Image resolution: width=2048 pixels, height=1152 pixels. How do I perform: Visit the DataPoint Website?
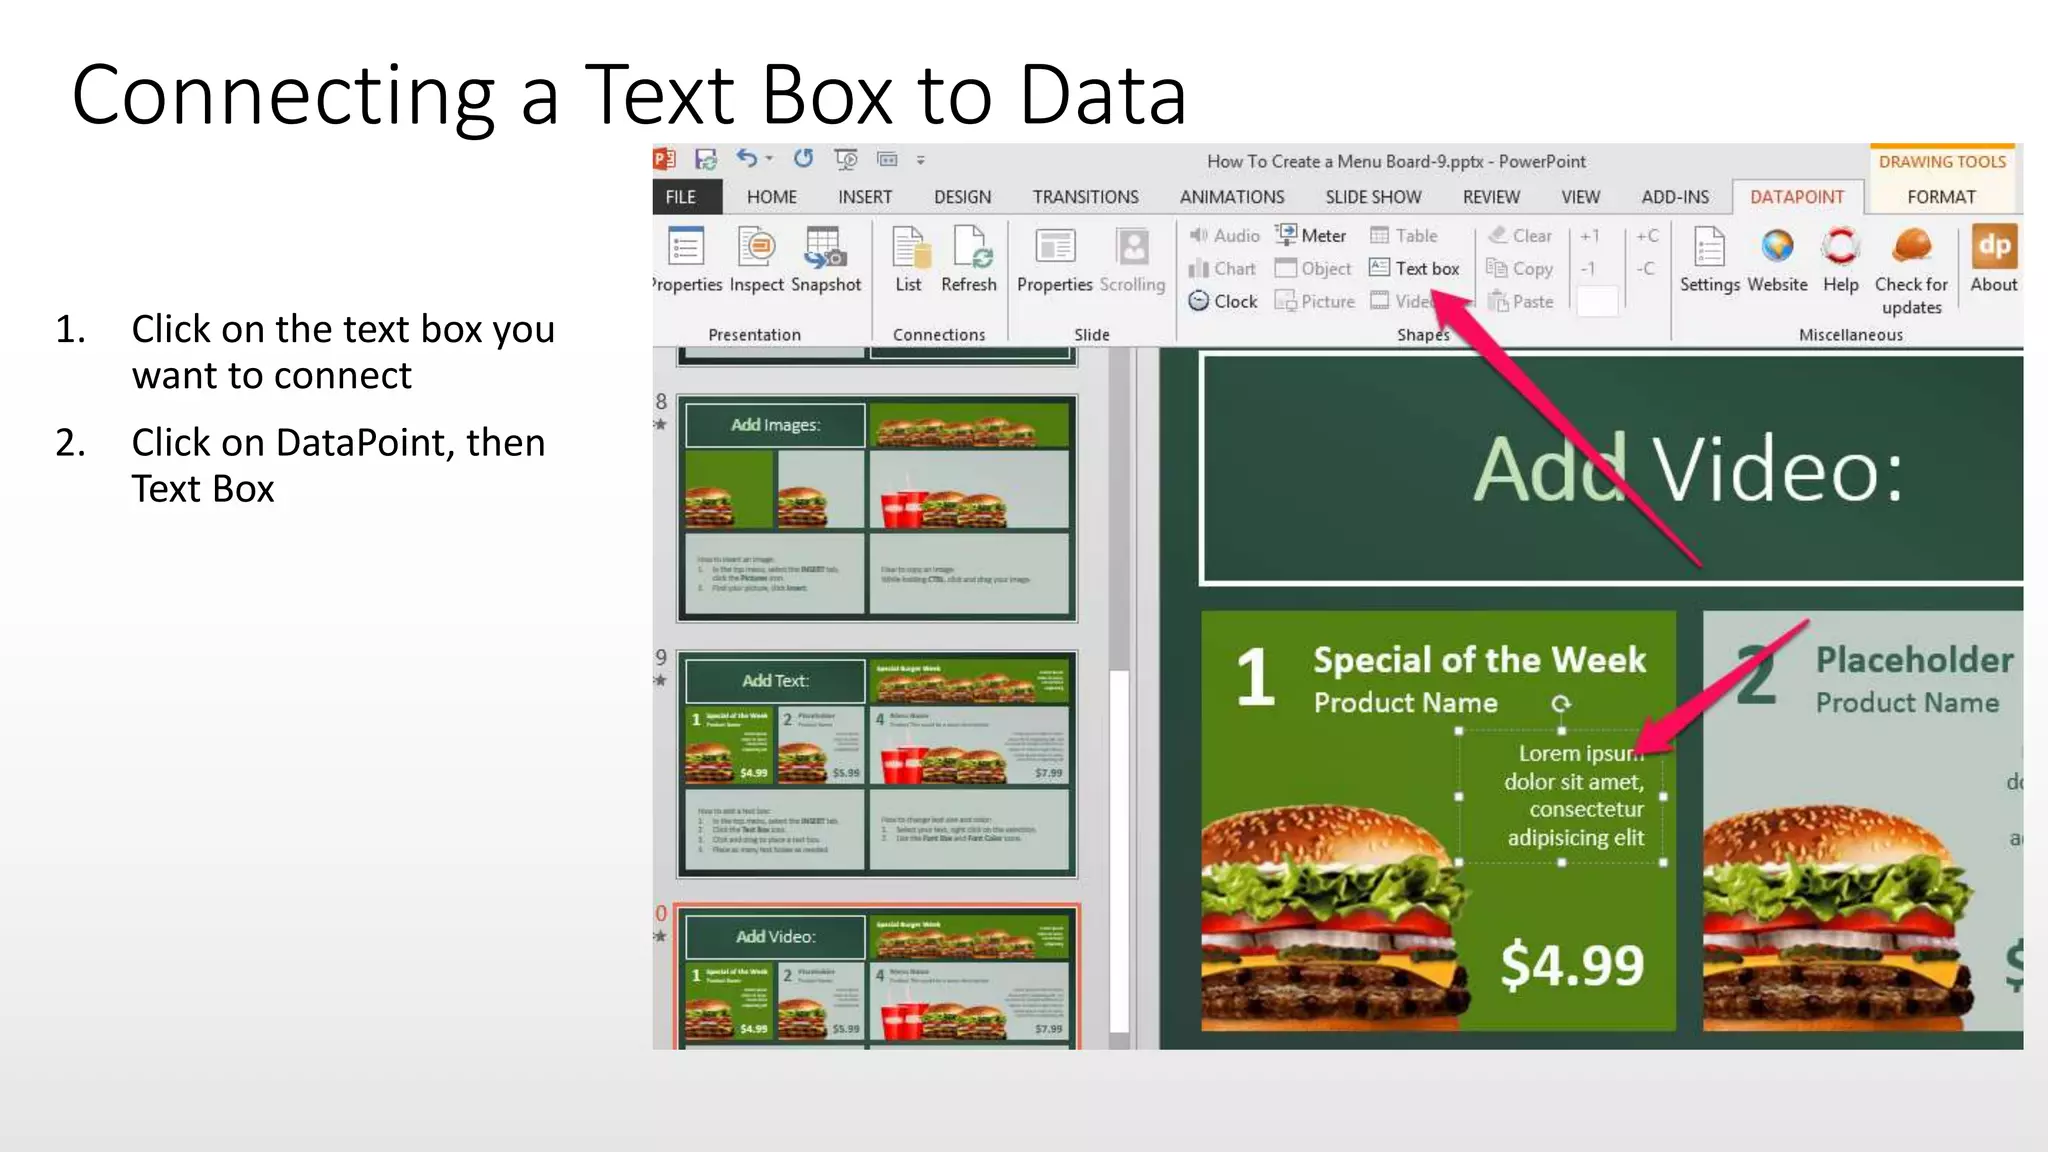click(x=1777, y=260)
